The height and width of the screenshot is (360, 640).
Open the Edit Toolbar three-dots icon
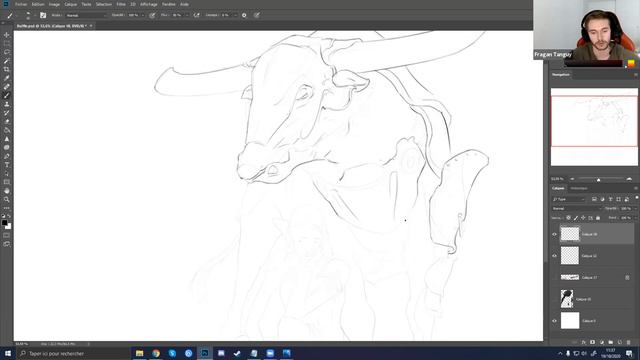7,208
